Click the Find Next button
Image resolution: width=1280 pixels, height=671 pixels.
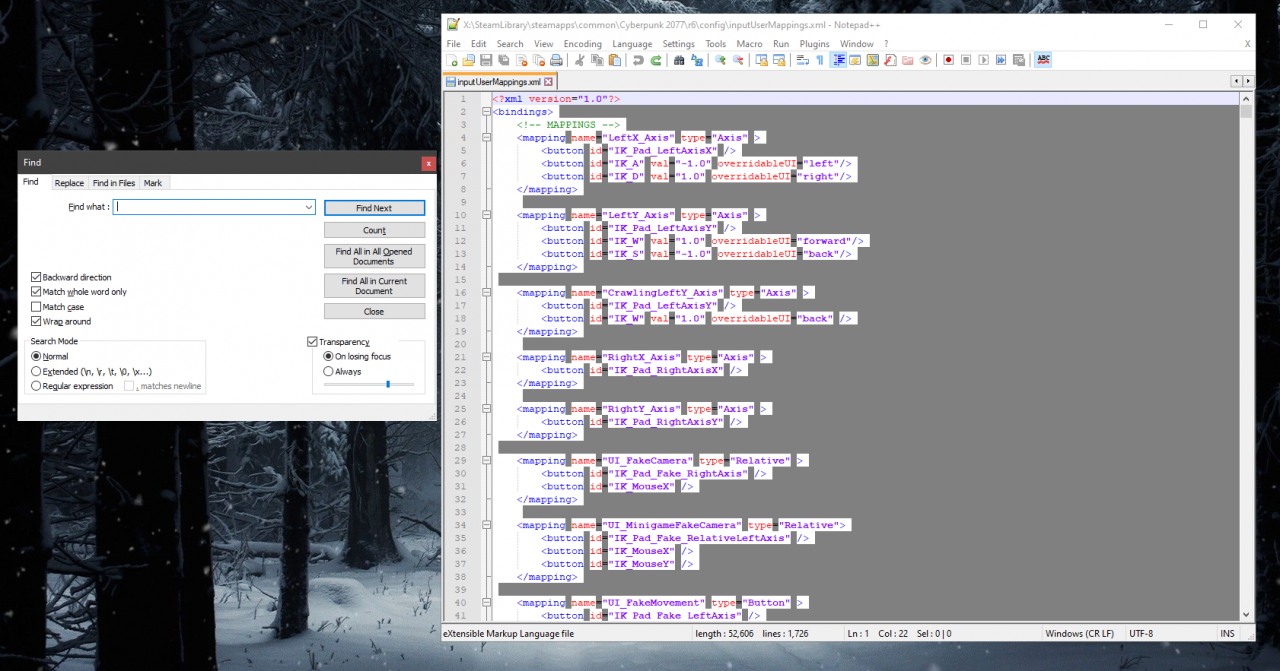click(374, 208)
